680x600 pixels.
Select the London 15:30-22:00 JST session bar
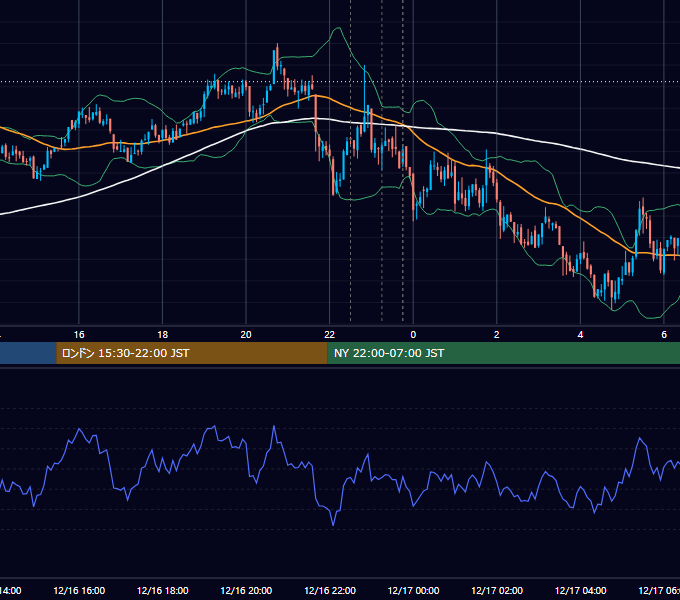[x=192, y=353]
